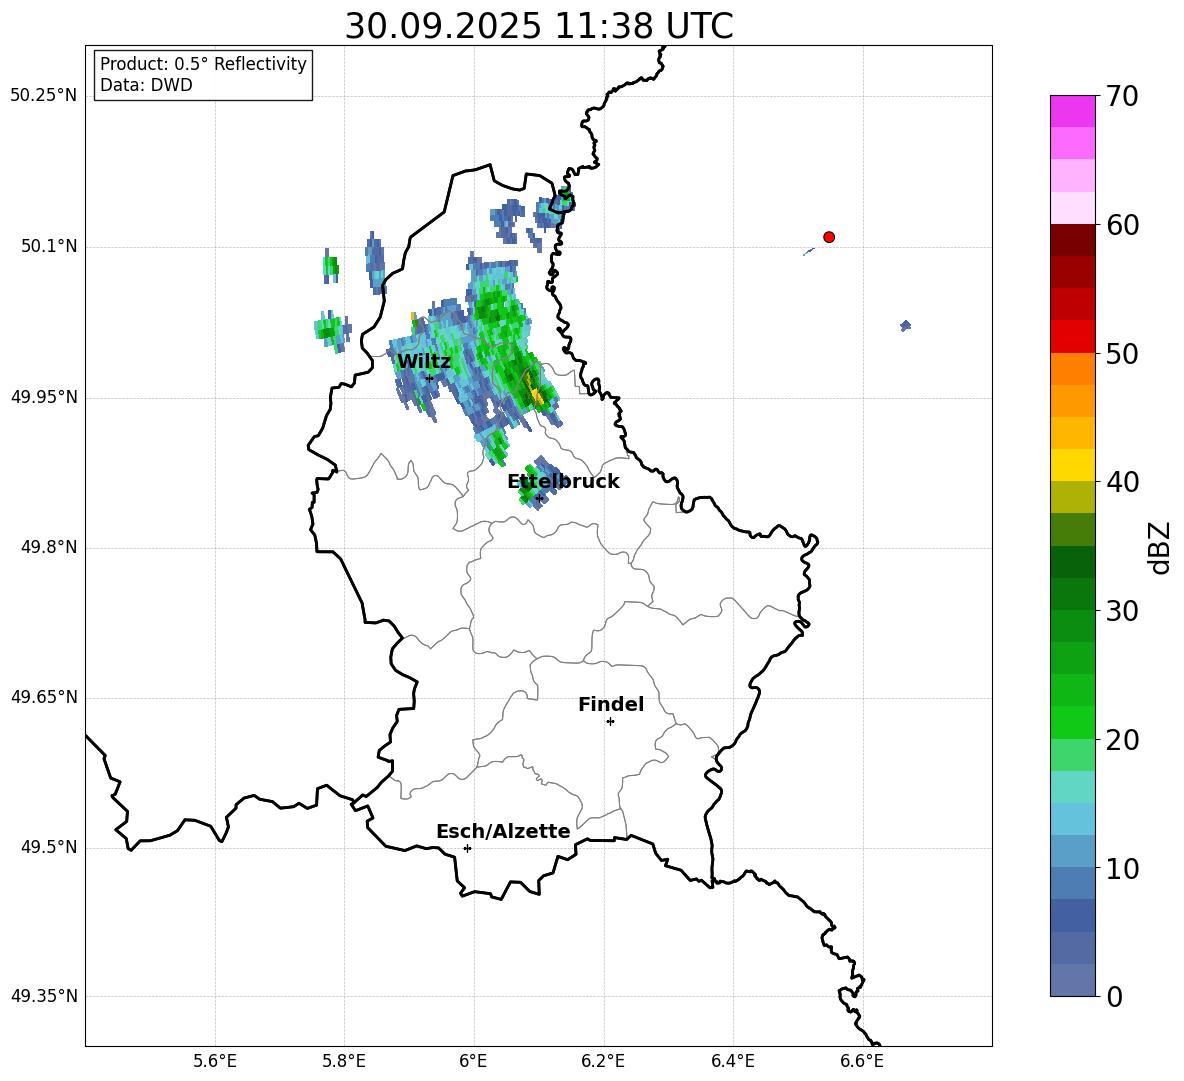1184x1081 pixels.
Task: Click the 50 value on colorbar
Action: (x=1123, y=354)
